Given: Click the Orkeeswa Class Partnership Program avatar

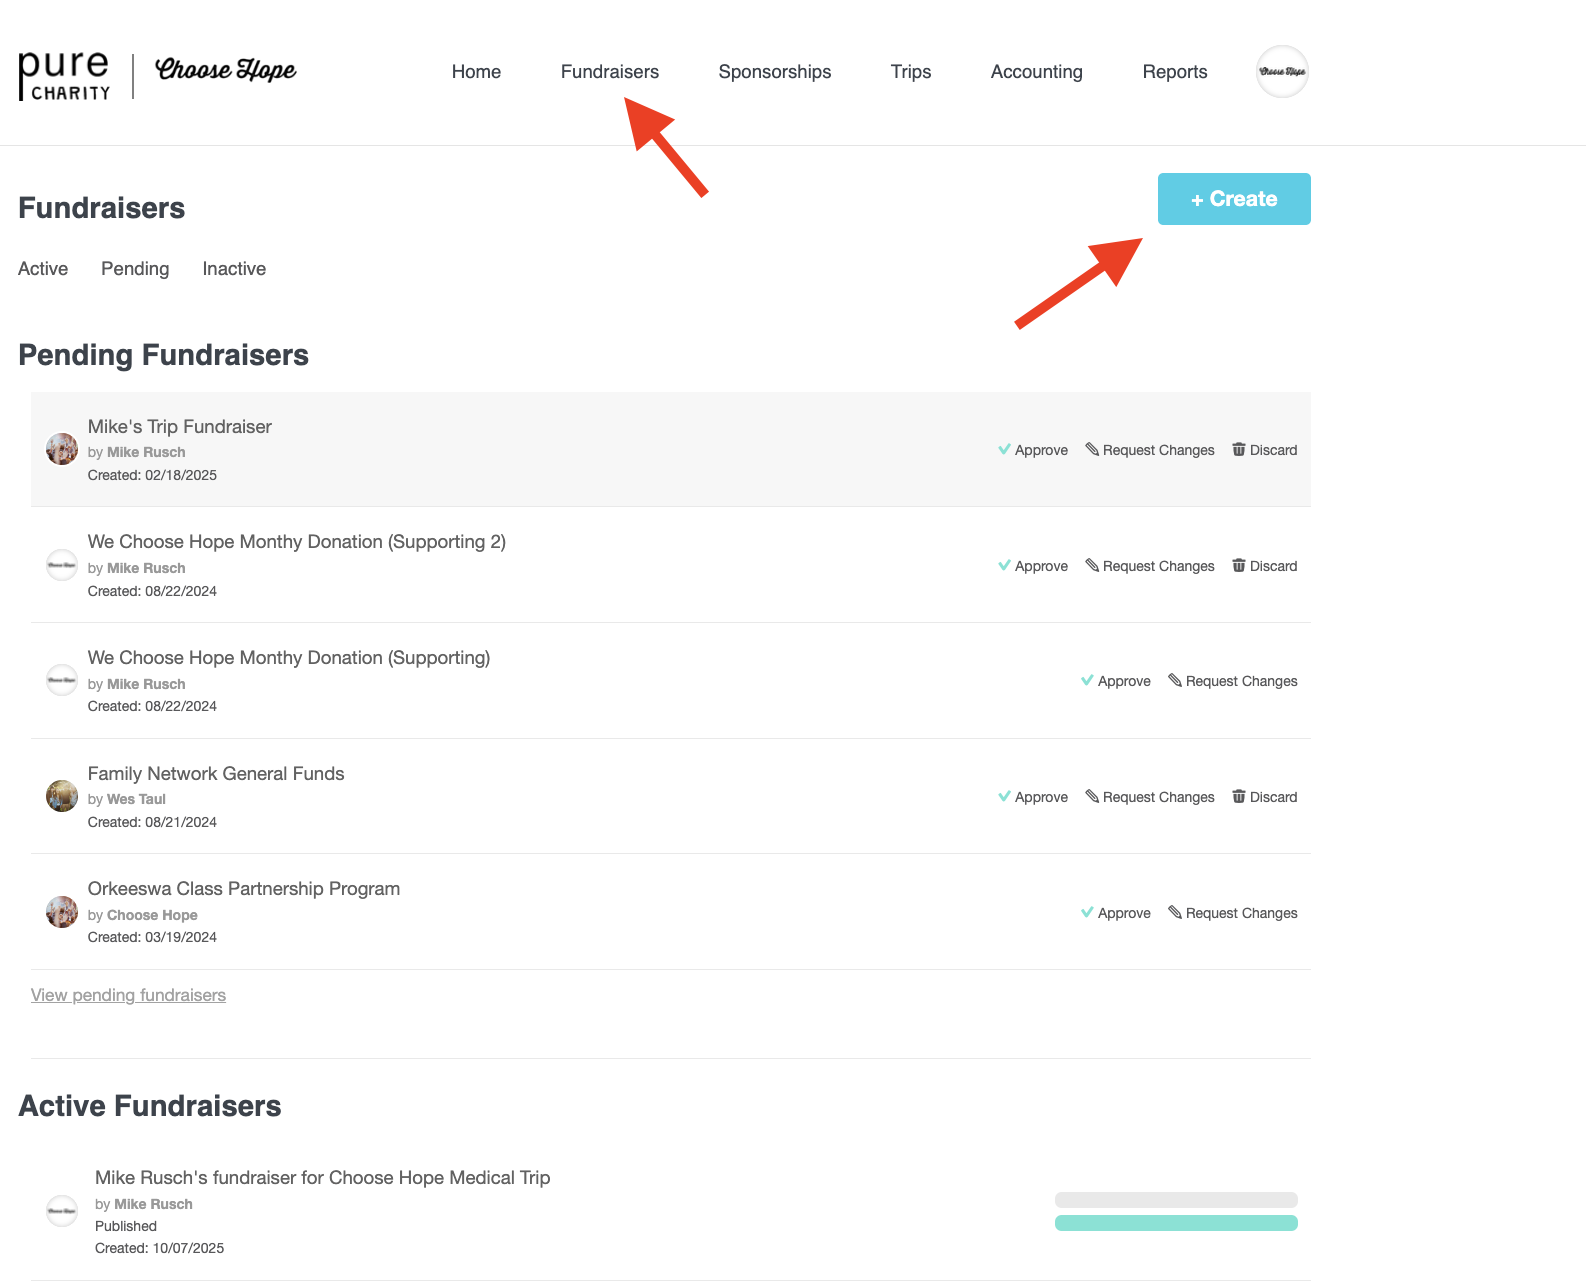Looking at the screenshot, I should tap(62, 912).
